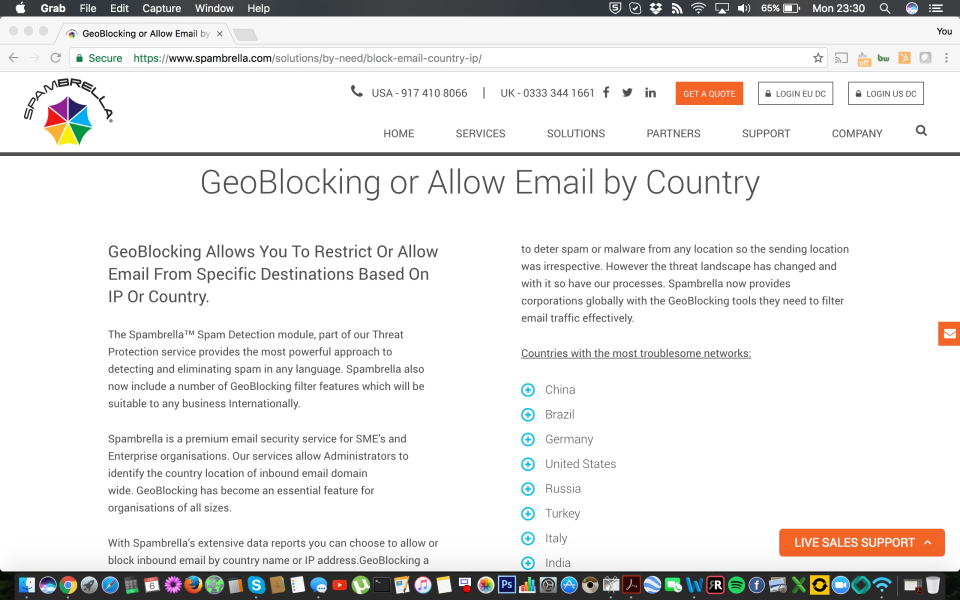The width and height of the screenshot is (960, 600).
Task: Click the LOGIN US DC button
Action: (x=885, y=92)
